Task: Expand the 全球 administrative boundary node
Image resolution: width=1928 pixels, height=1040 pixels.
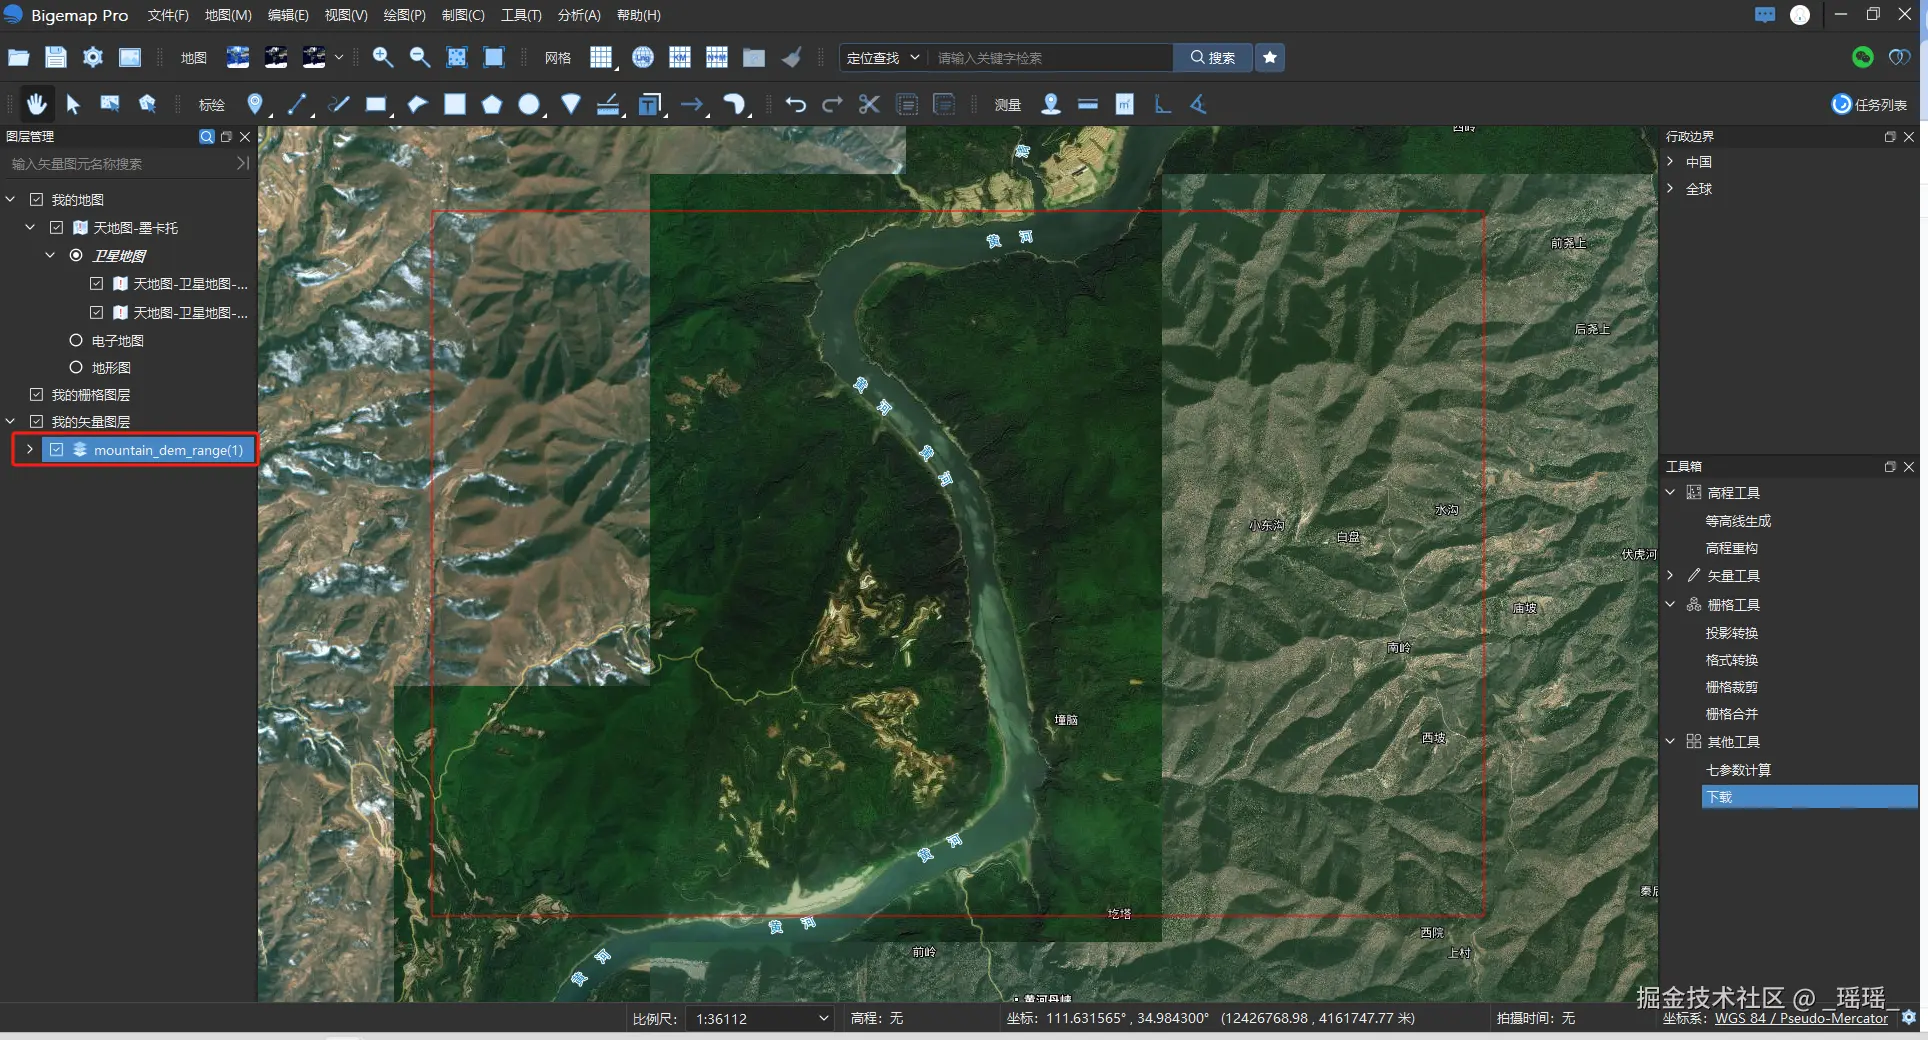Action: click(1670, 189)
